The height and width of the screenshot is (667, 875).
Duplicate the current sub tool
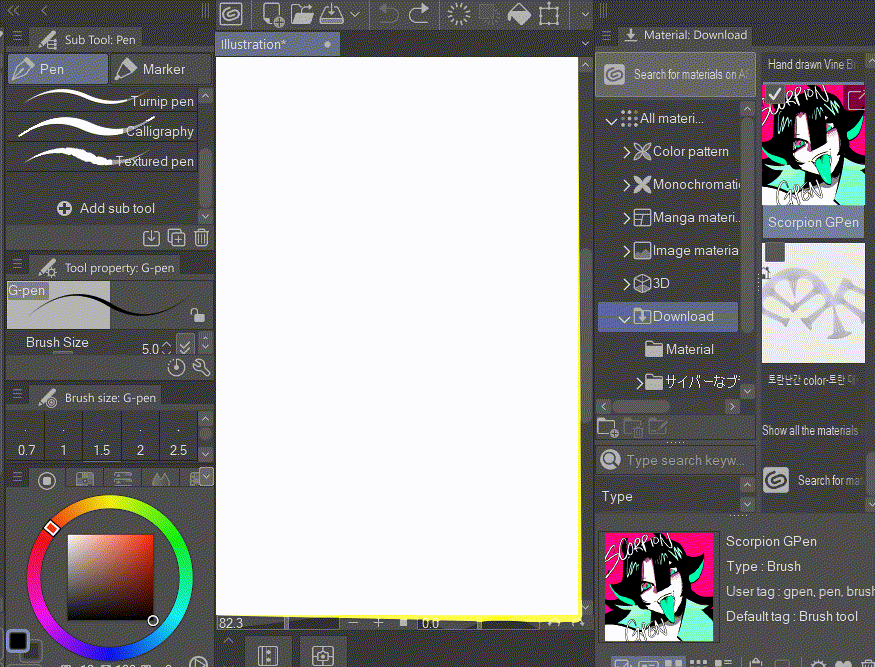tap(176, 237)
